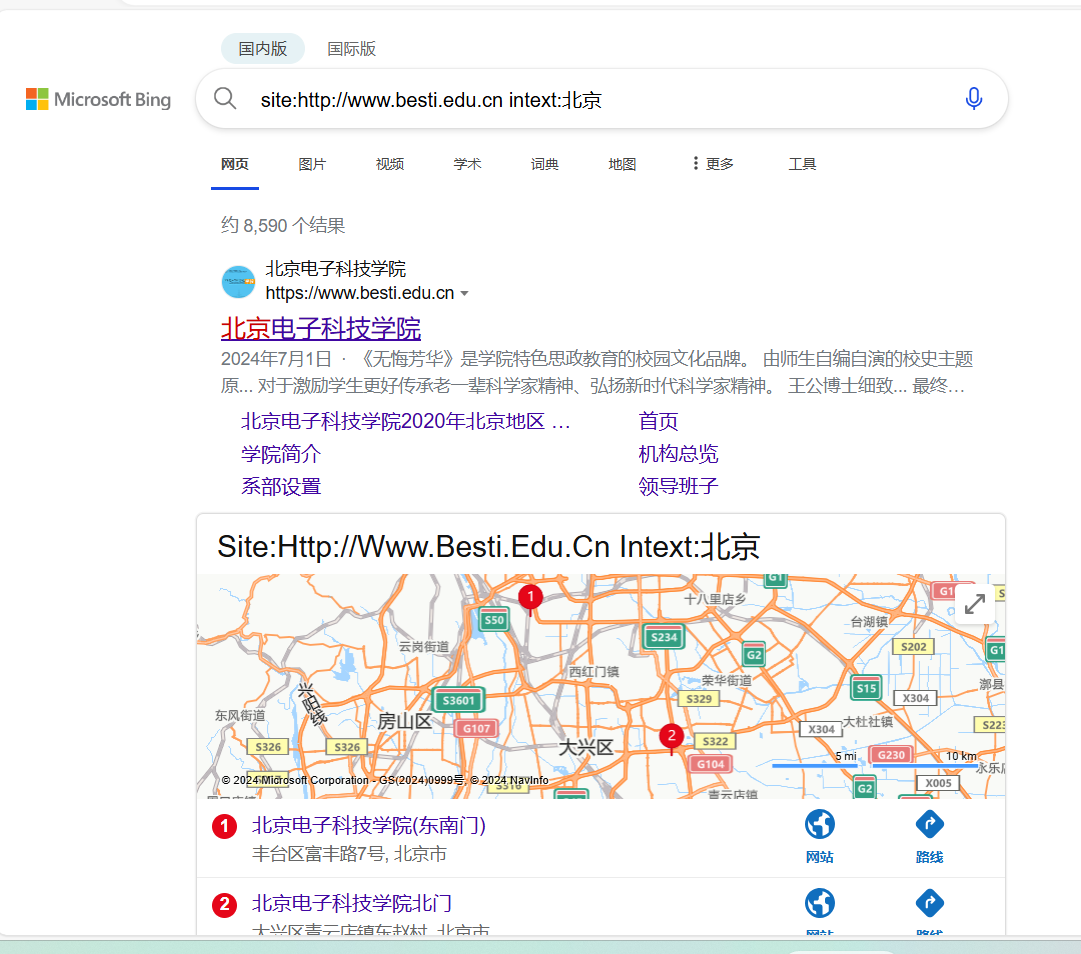Click the red number 2 list marker
The image size is (1081, 954).
[x=224, y=904]
